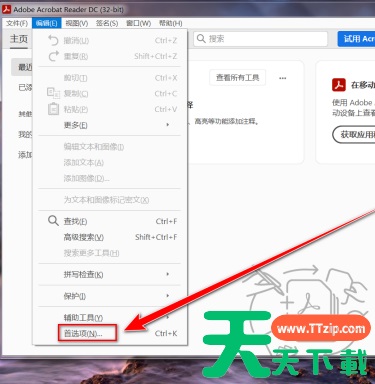This screenshot has width=375, height=384.
Task: Click the Ctrl+V shortcut label
Action: click(166, 109)
